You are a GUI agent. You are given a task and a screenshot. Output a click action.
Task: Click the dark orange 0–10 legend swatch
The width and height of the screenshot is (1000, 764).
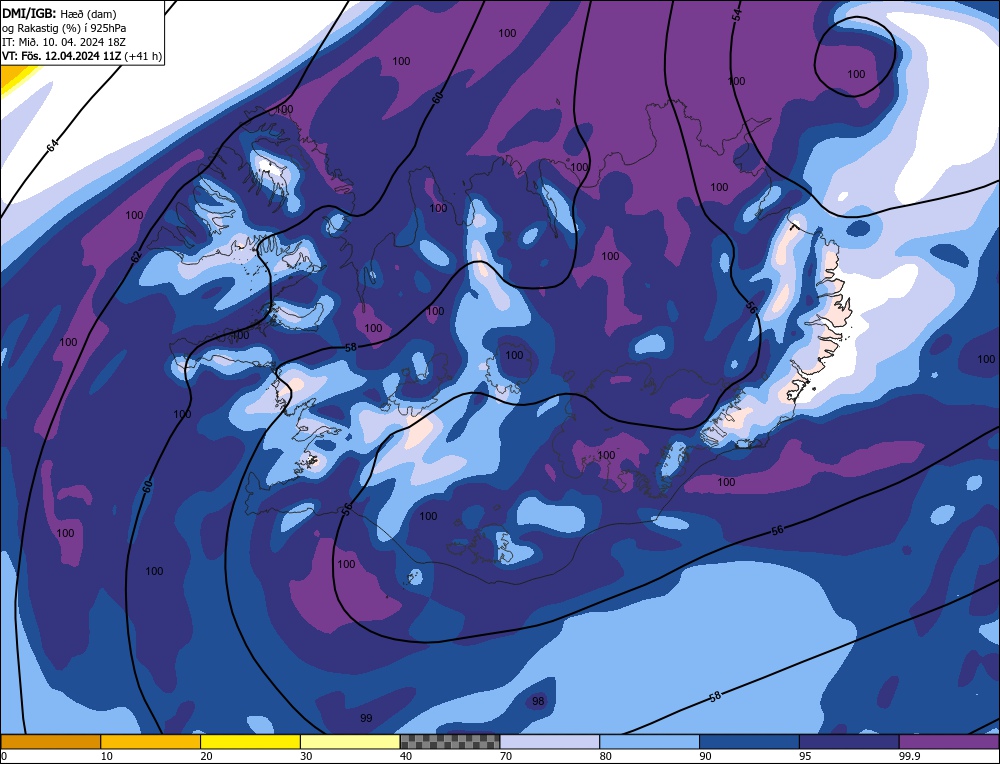50,742
